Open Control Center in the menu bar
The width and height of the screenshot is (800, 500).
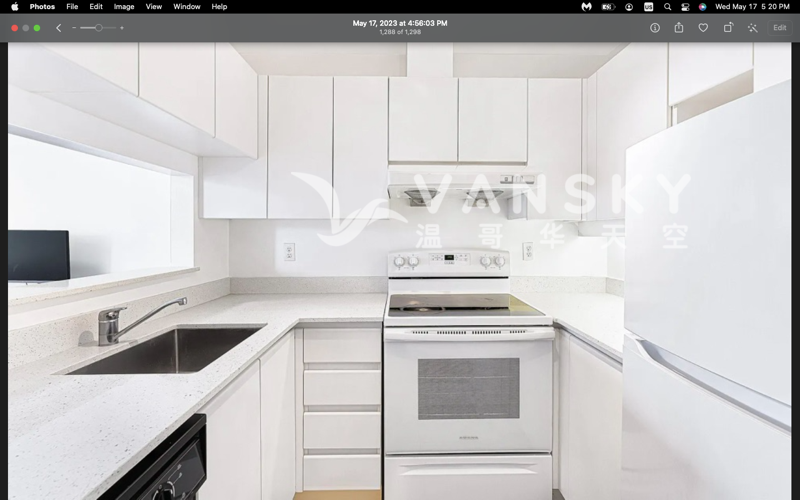coord(685,6)
